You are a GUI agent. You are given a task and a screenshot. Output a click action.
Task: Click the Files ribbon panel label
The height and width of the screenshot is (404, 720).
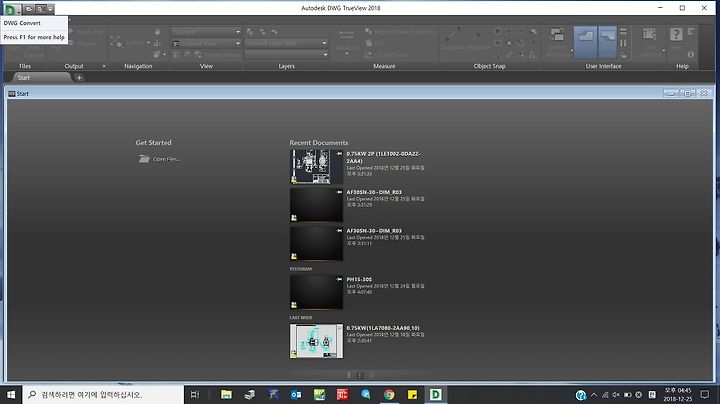(x=25, y=66)
